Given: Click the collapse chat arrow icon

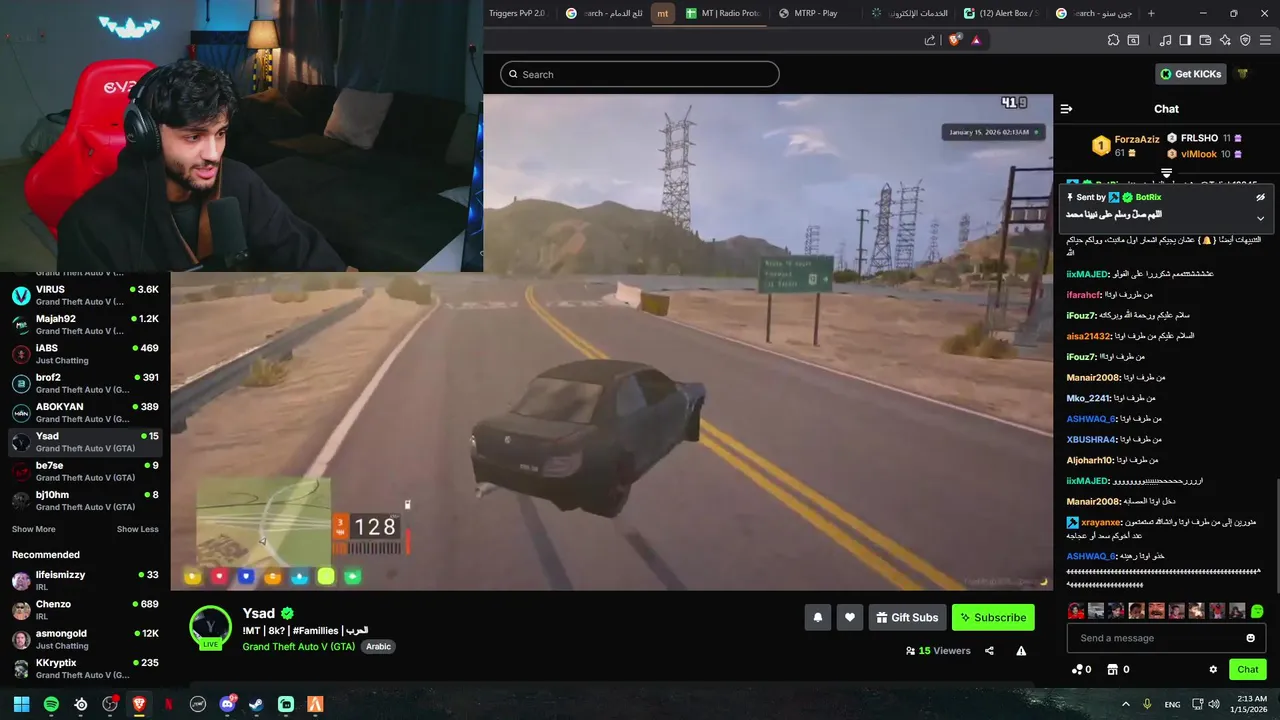Looking at the screenshot, I should [1066, 109].
